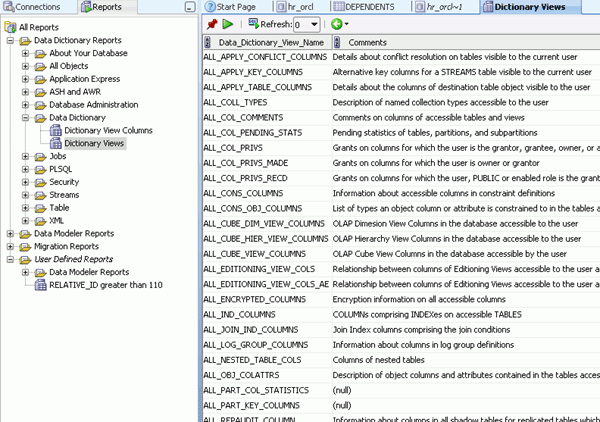Screen dimensions: 600x422
Task: Expand the Jobs folder
Action: [x=25, y=156]
